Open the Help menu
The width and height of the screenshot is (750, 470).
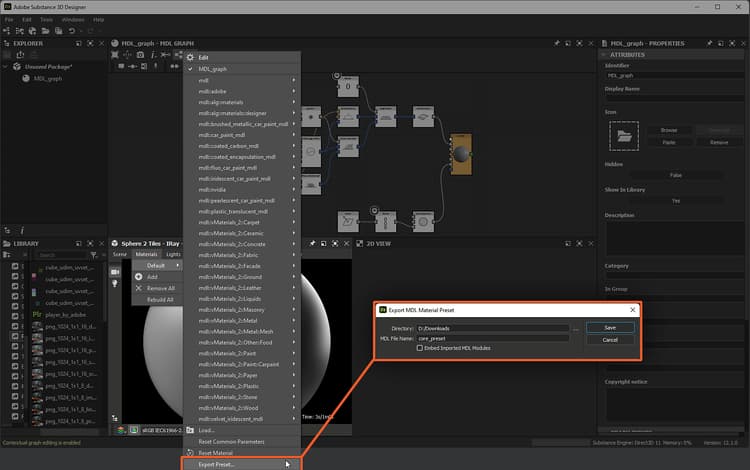[99, 20]
